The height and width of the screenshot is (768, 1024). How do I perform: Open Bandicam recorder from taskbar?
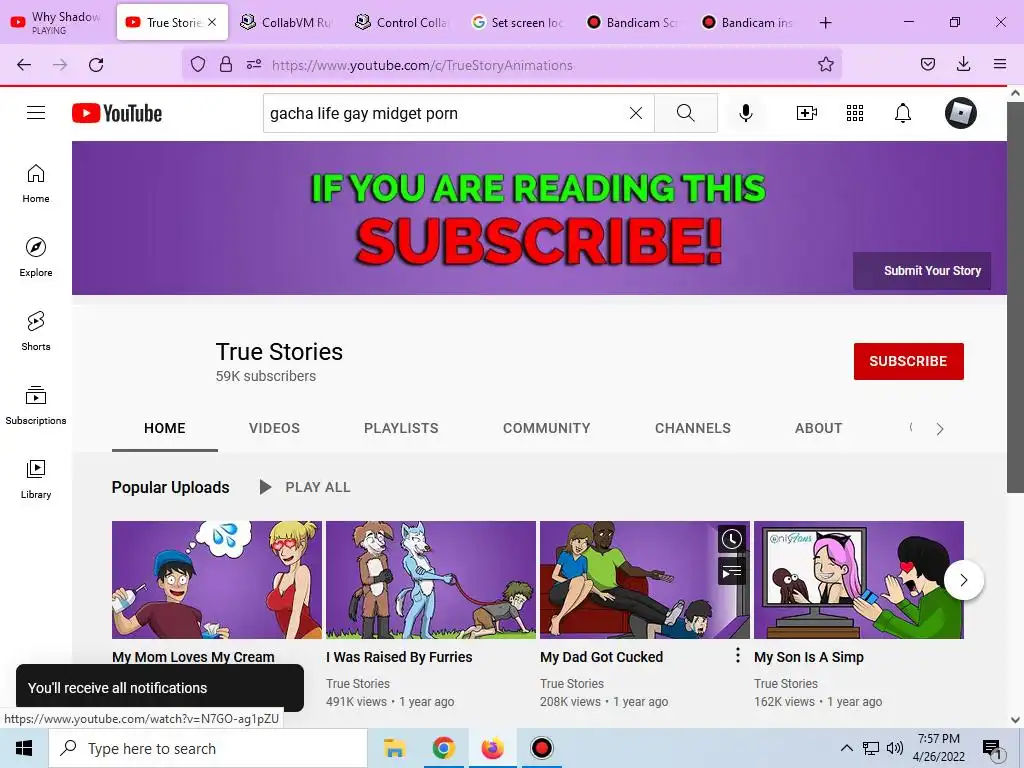click(541, 748)
